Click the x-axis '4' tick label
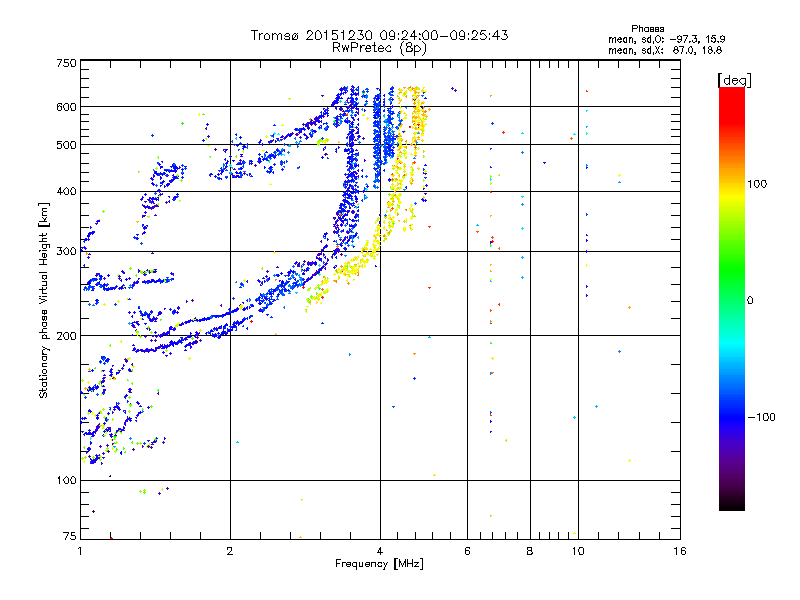800x600 pixels. click(380, 551)
